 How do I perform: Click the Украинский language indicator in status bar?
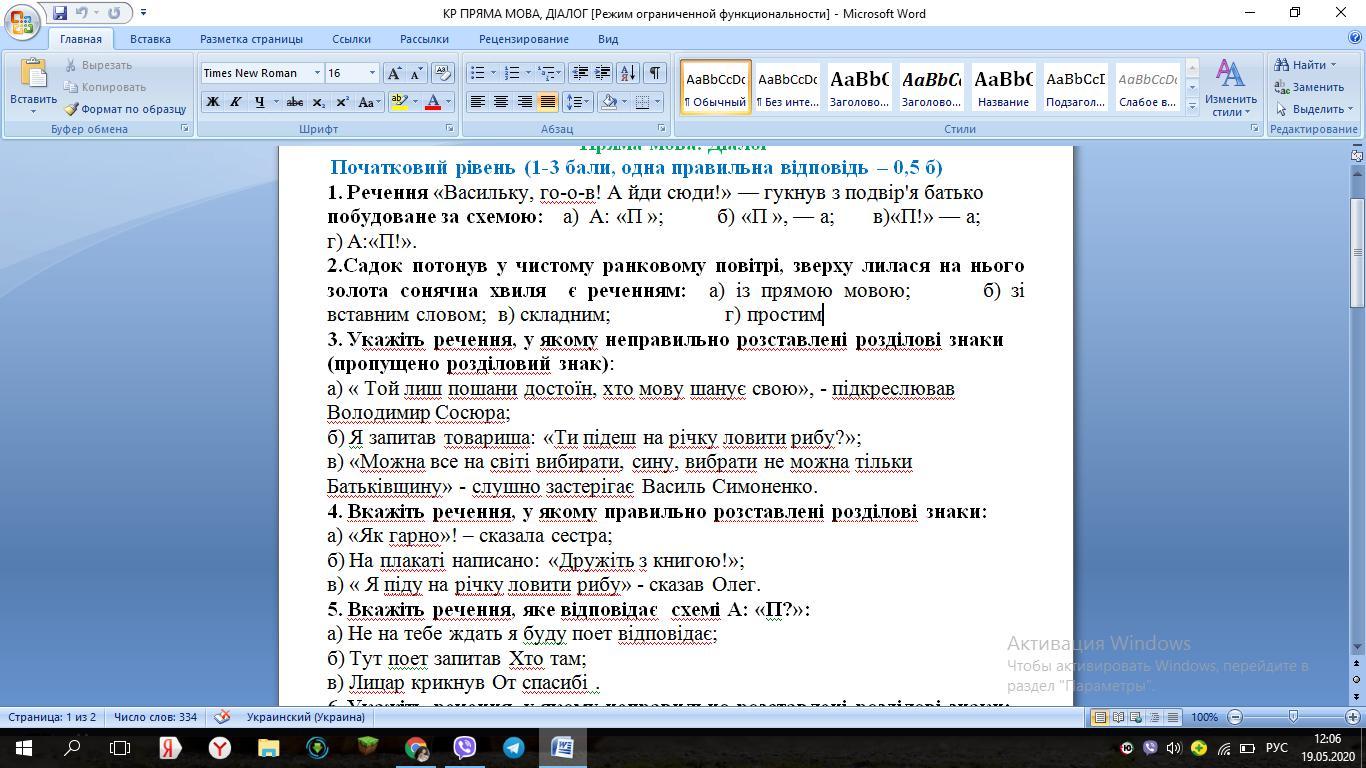[x=305, y=717]
